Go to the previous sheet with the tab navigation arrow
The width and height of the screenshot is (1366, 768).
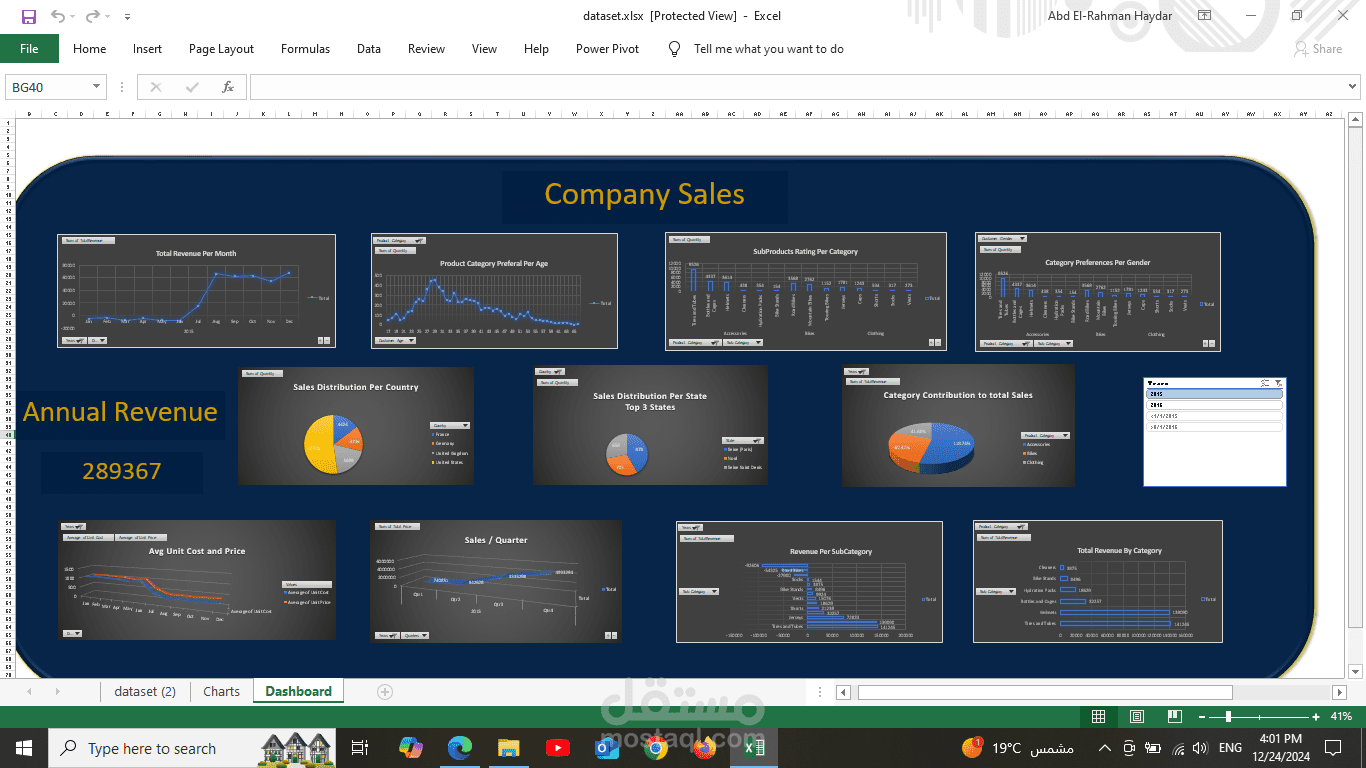point(29,691)
